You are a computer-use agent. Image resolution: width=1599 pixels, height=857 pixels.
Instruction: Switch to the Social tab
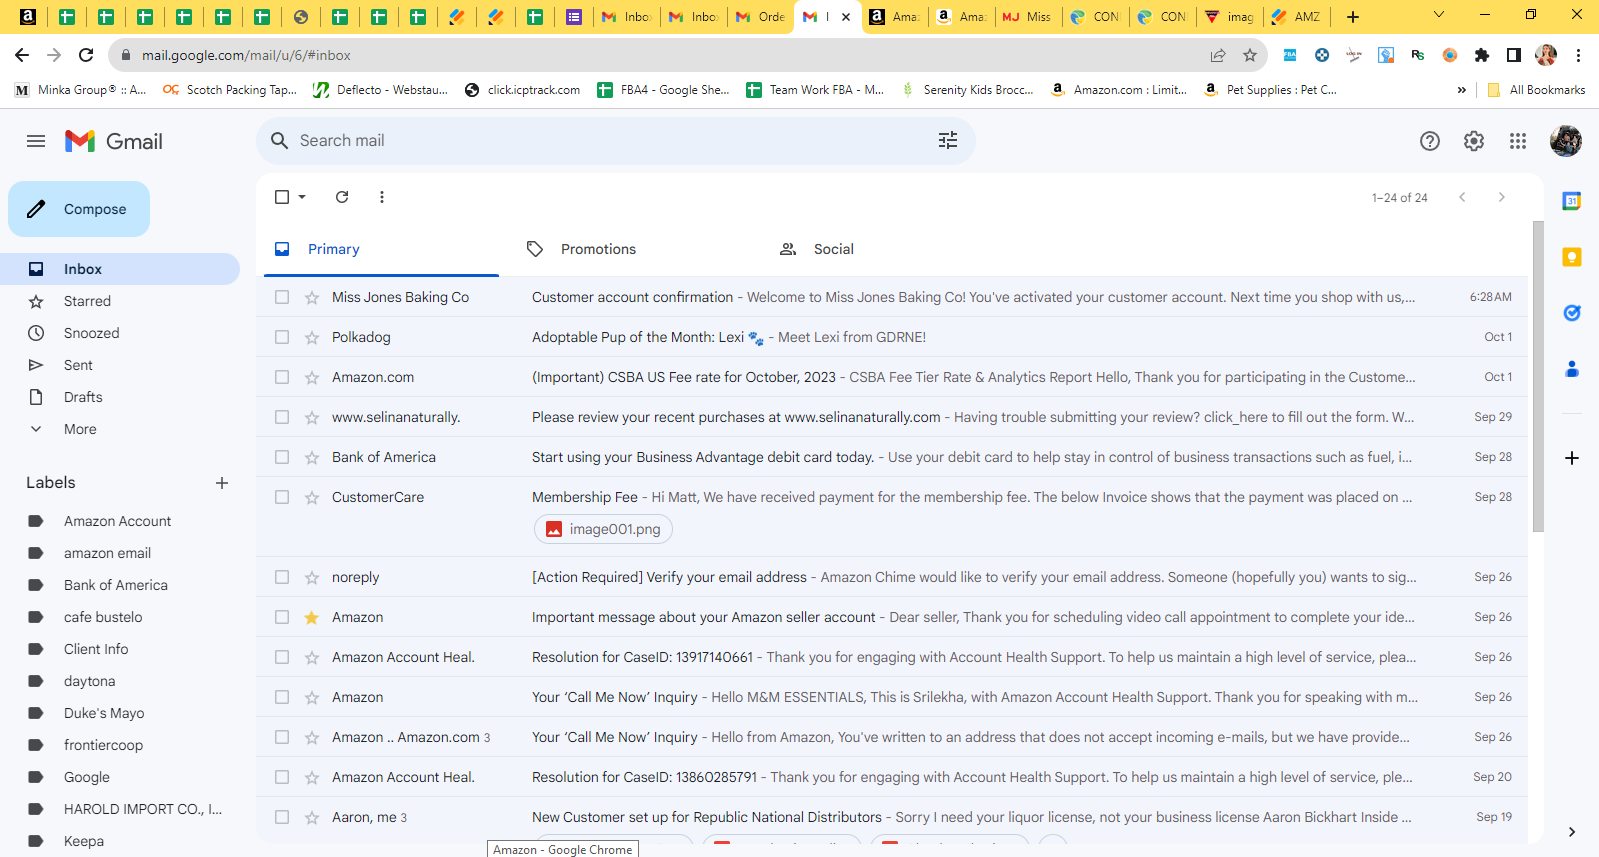pyautogui.click(x=887, y=249)
